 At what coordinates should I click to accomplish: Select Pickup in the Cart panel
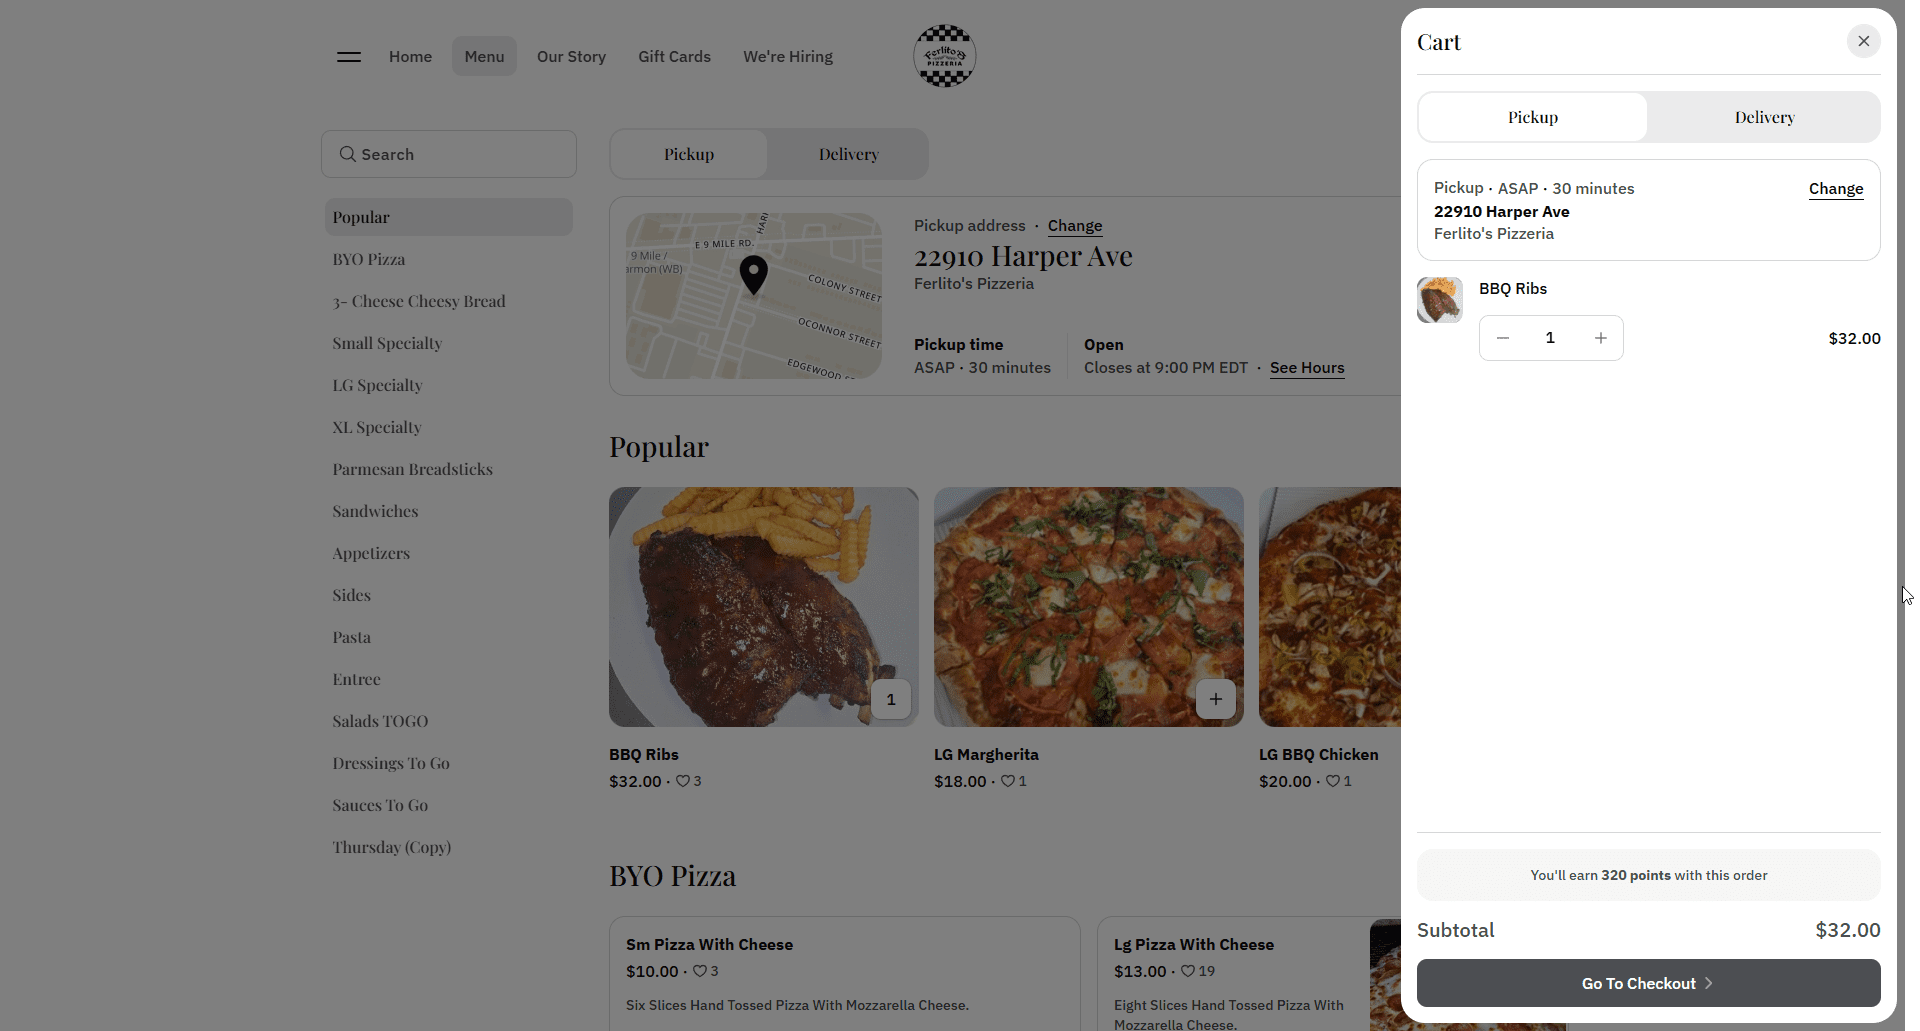coord(1532,117)
